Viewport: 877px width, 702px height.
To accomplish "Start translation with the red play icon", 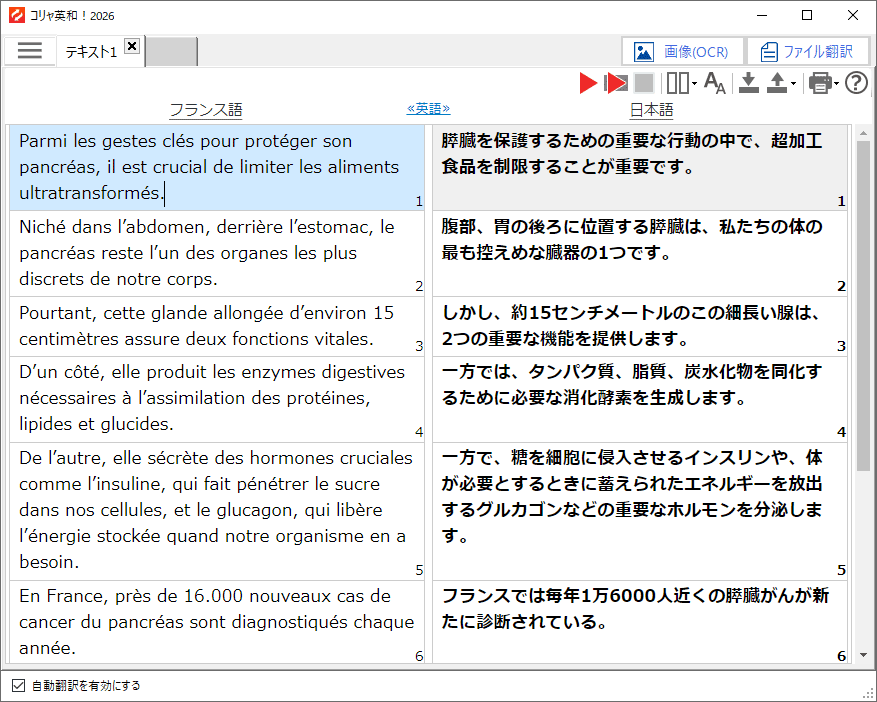I will click(x=588, y=83).
